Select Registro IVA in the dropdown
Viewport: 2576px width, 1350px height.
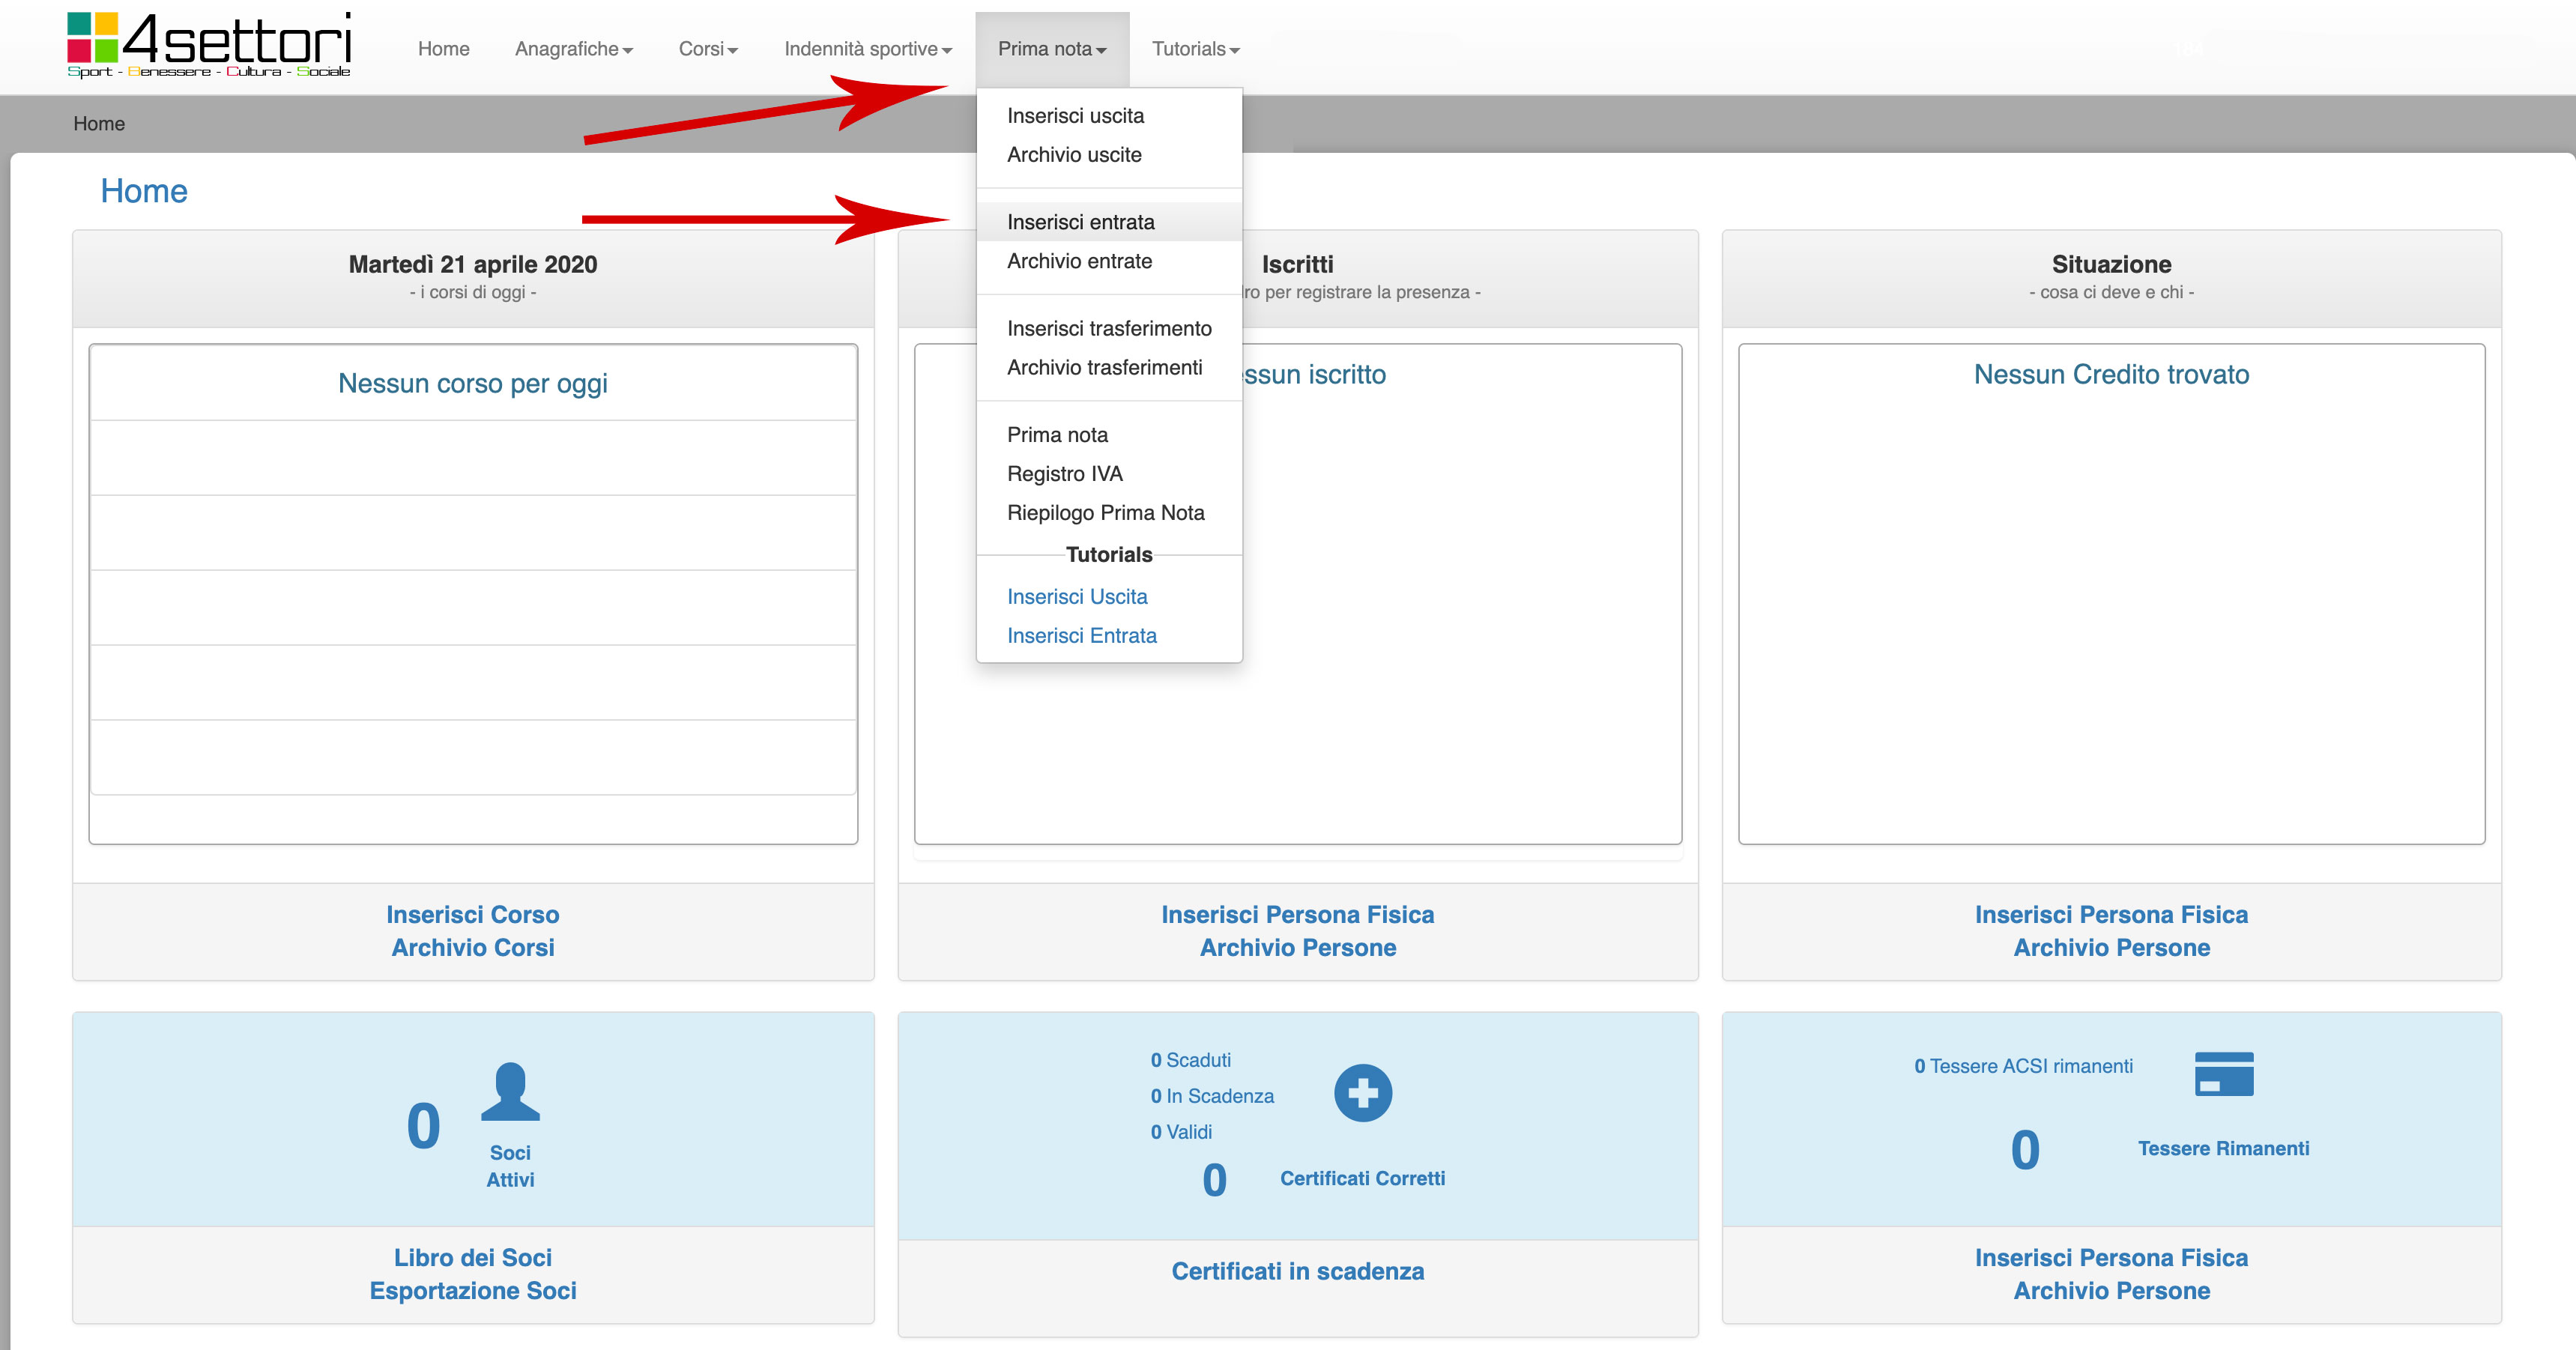pos(1064,474)
